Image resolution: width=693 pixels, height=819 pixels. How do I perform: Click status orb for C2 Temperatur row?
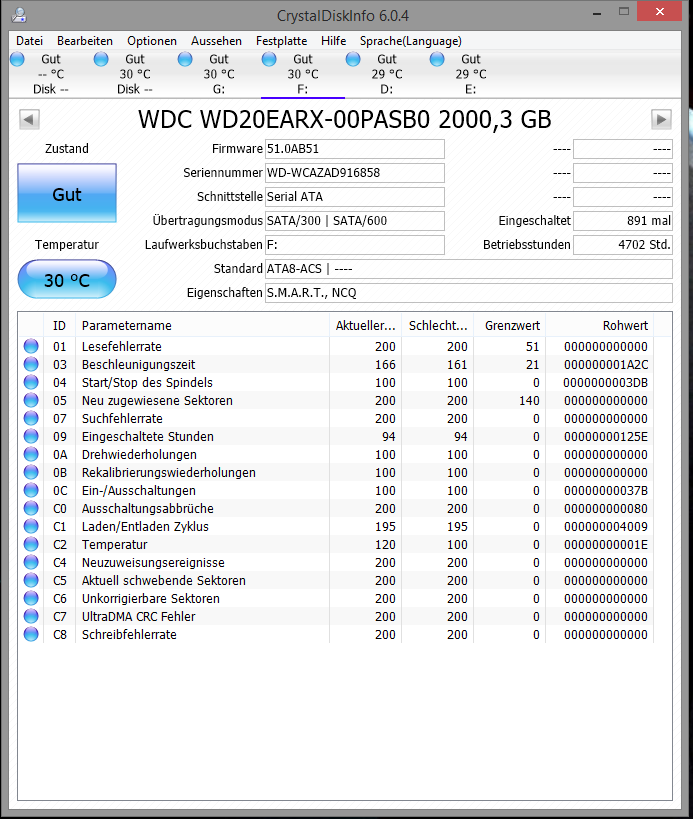[x=31, y=544]
